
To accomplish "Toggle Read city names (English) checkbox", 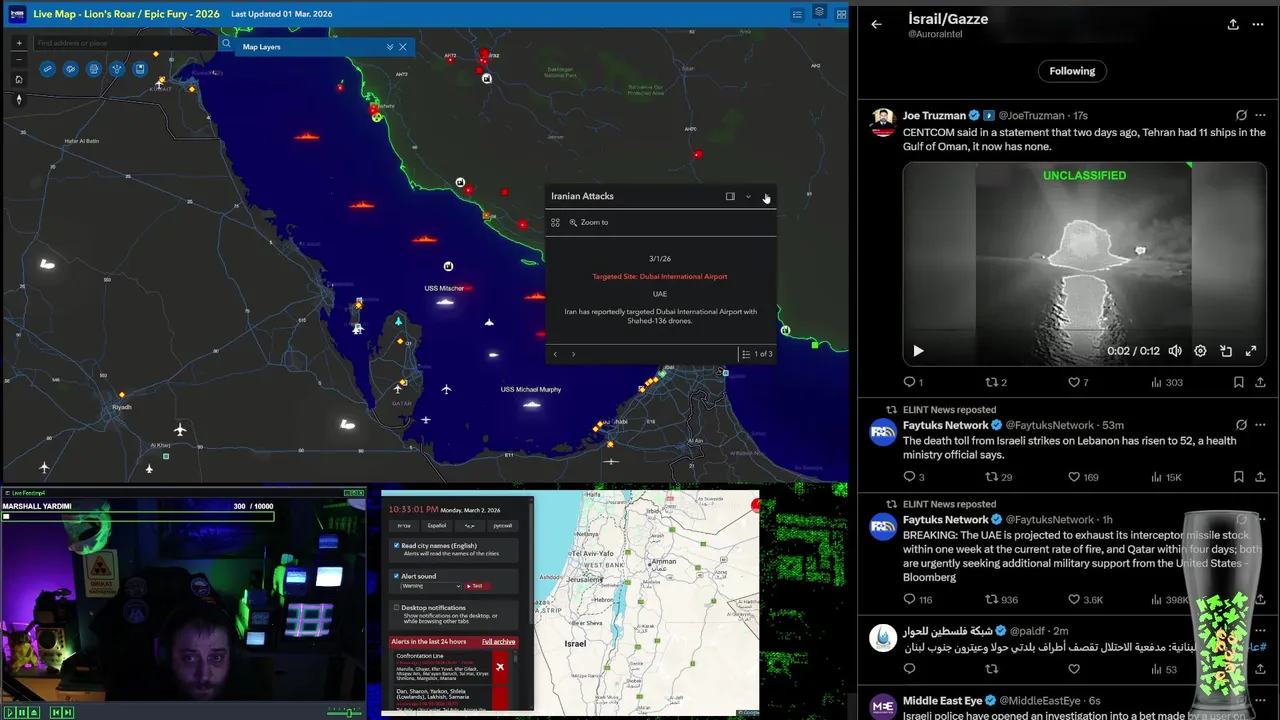I will (x=397, y=546).
